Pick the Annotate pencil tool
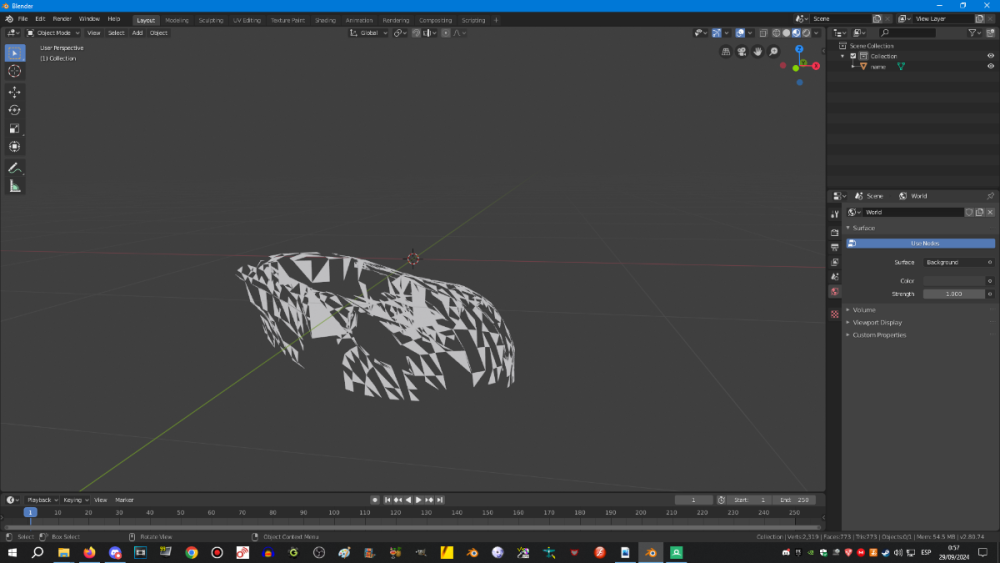 [14, 167]
